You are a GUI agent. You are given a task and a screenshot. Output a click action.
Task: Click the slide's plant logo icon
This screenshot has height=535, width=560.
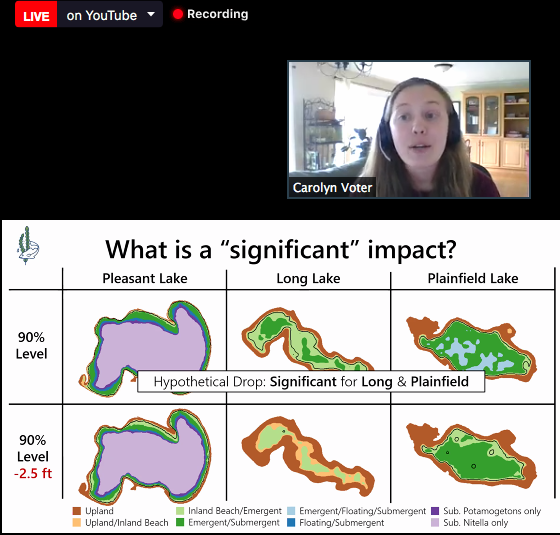(x=28, y=245)
